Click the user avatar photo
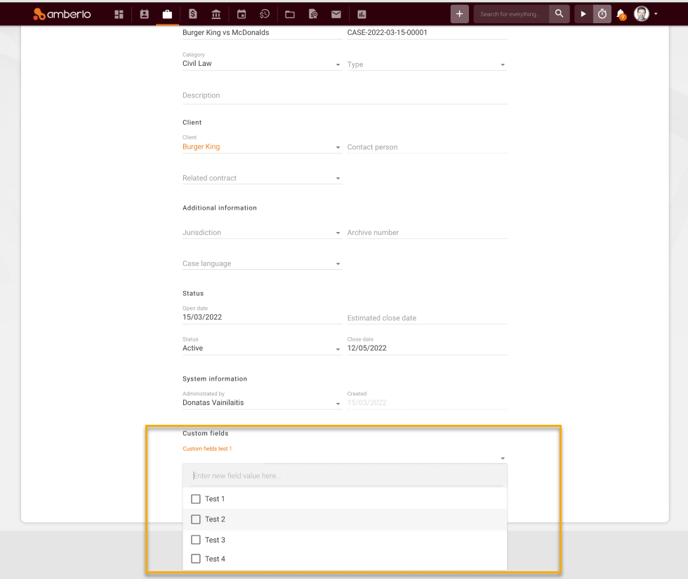Screen dimensions: 688x579 pos(641,14)
